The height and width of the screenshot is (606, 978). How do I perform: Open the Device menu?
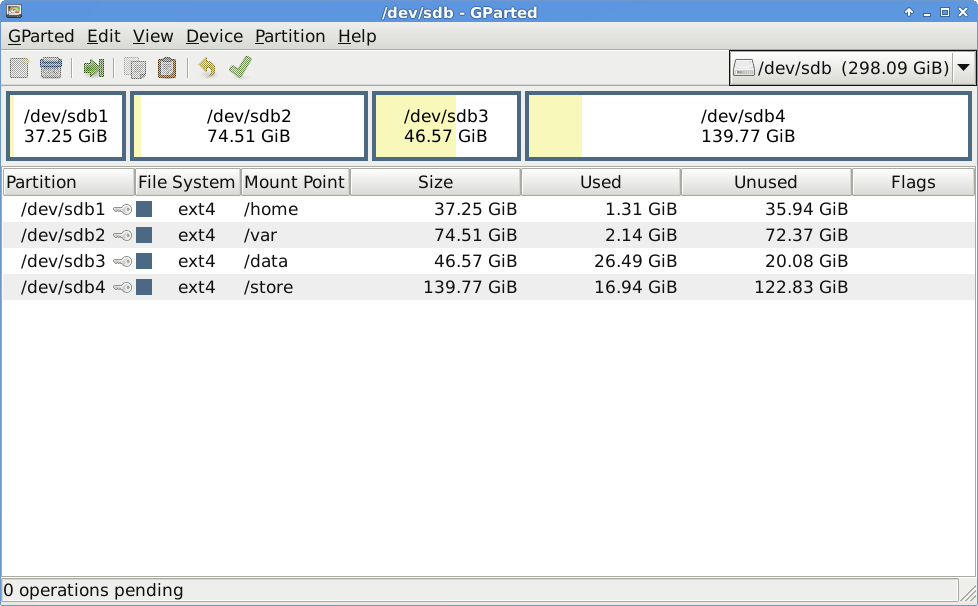[x=214, y=36]
